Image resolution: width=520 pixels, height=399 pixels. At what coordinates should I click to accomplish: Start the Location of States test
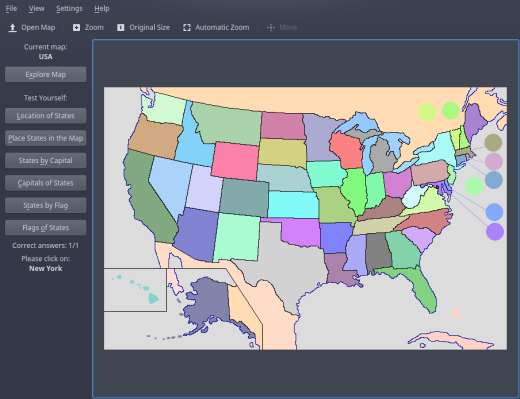46,116
